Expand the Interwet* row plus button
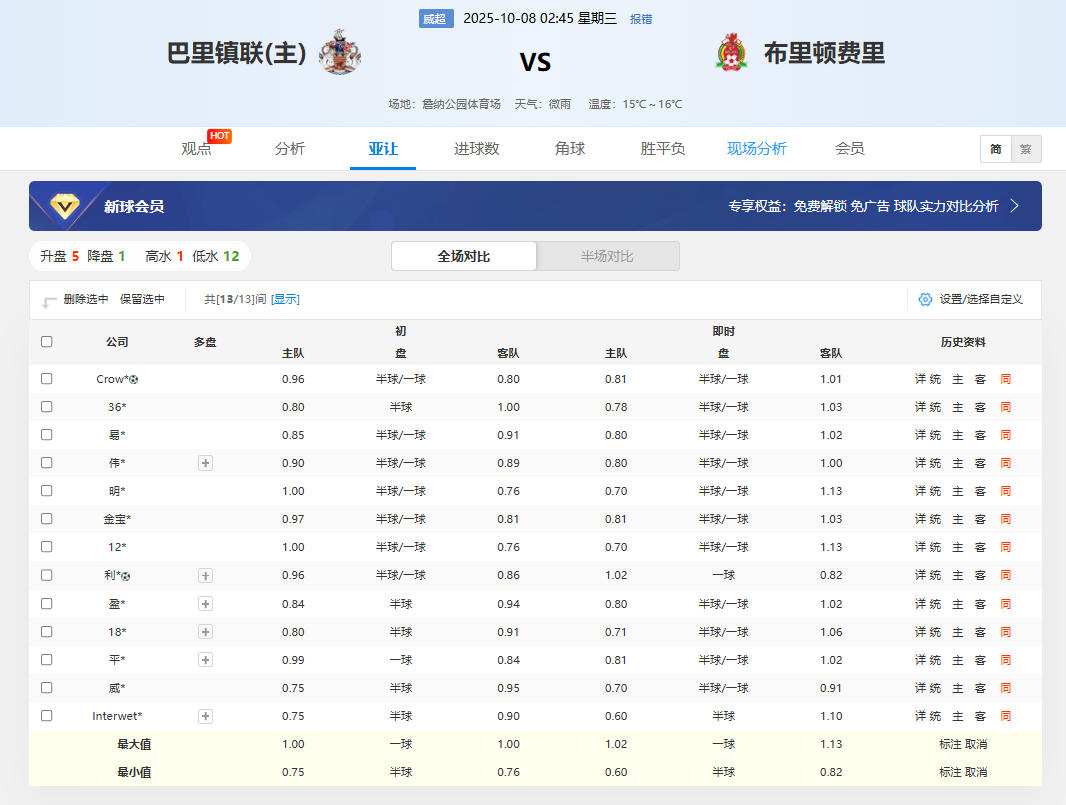1066x805 pixels. pyautogui.click(x=205, y=716)
